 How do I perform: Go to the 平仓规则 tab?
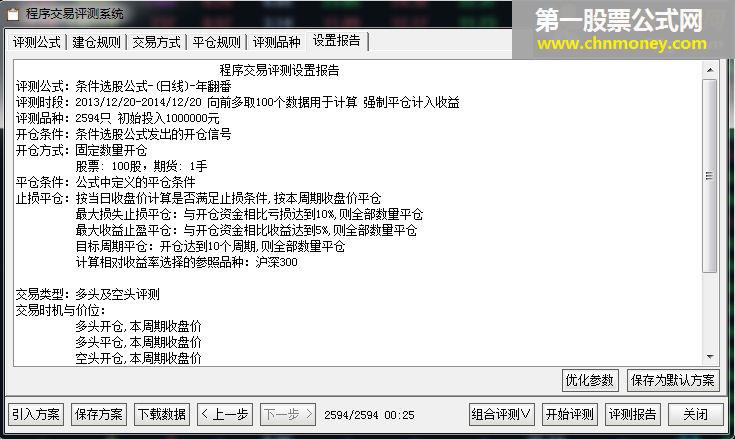click(217, 42)
